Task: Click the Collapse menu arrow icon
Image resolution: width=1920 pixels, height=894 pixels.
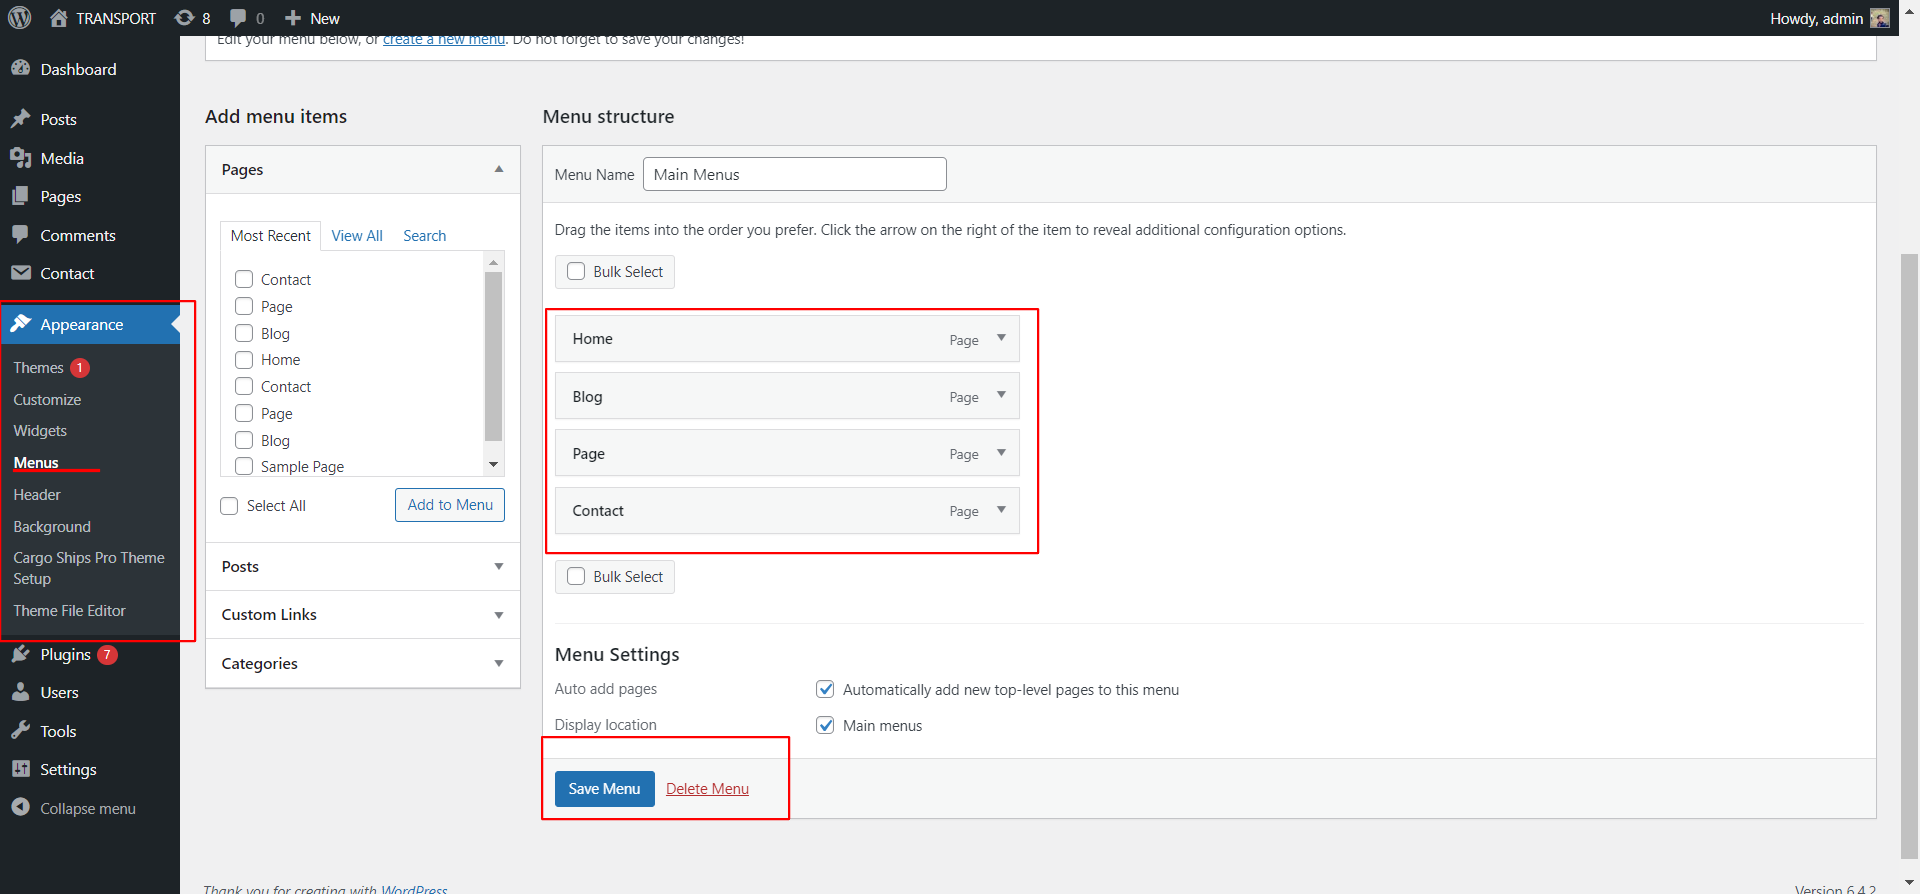Action: click(x=21, y=808)
